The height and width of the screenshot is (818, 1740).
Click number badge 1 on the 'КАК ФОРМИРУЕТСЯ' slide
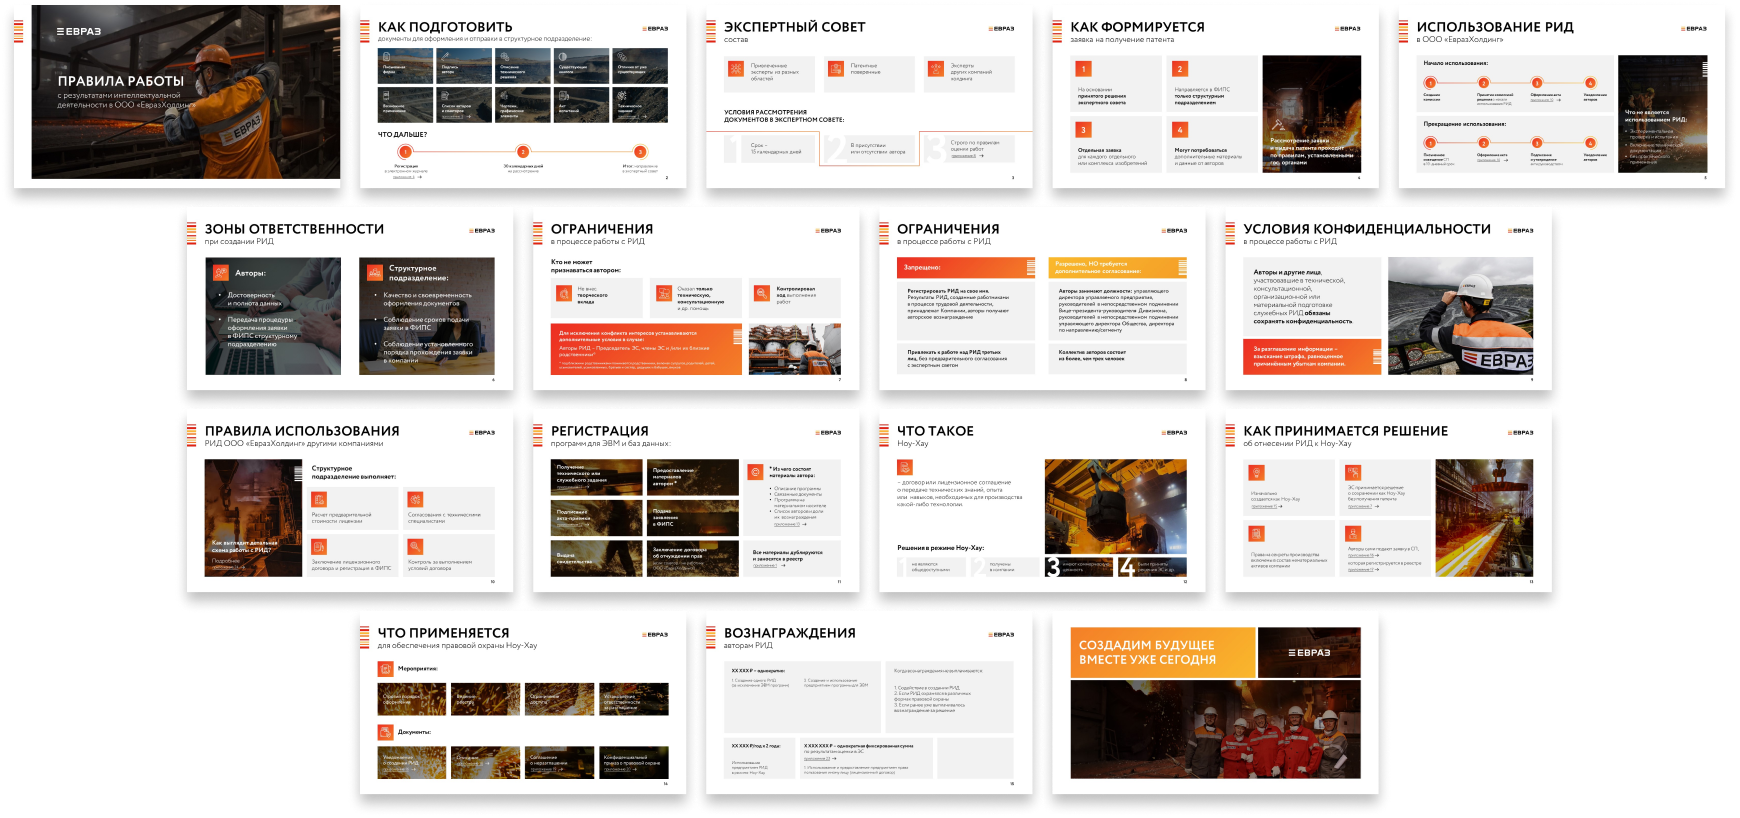(x=1083, y=69)
